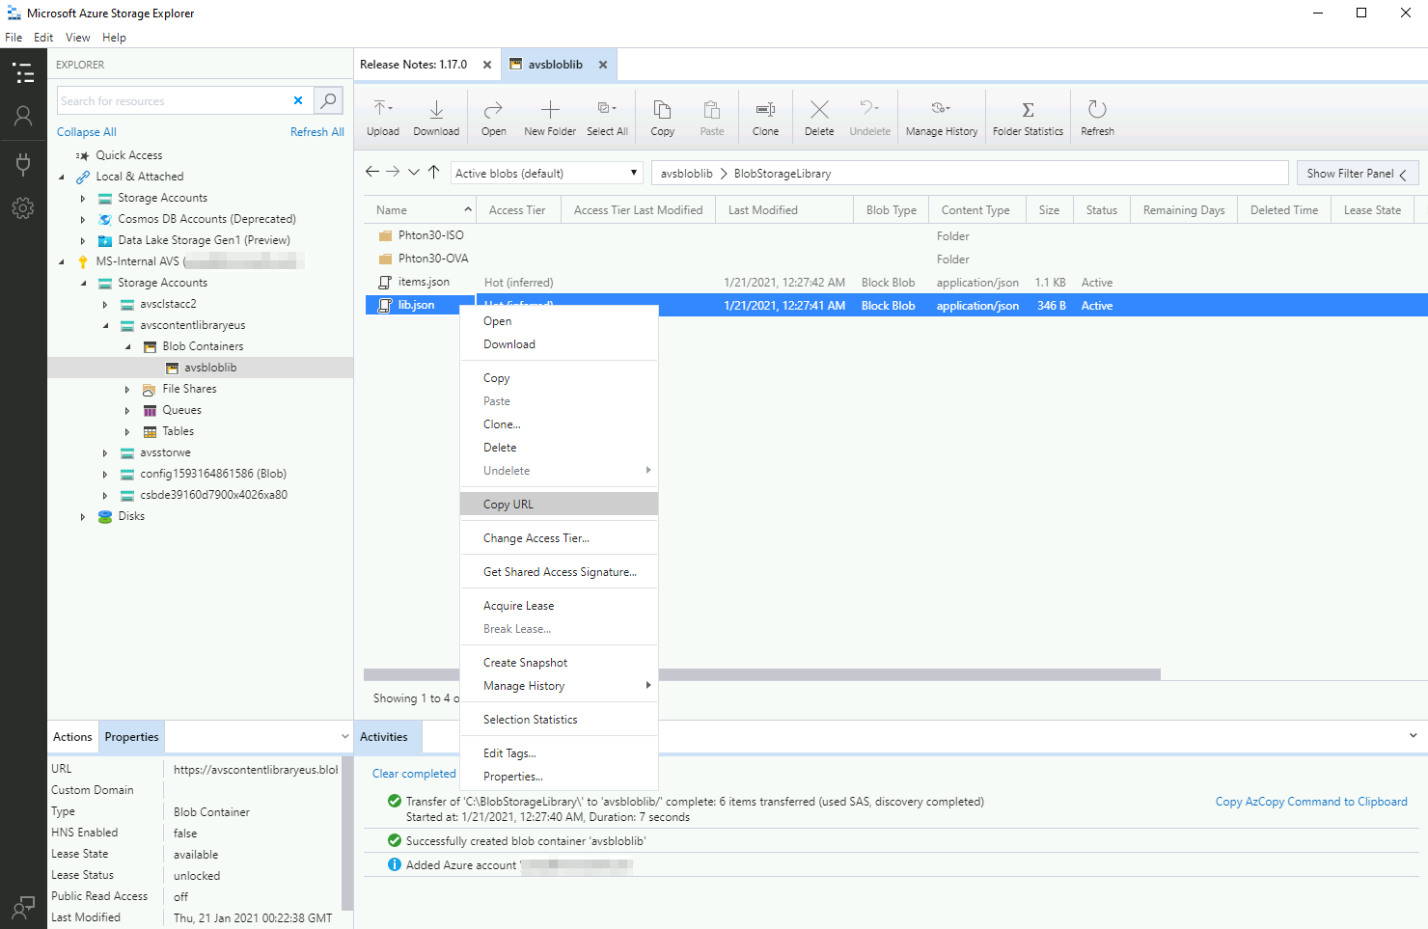Open the Explorer view sidebar icon
The image size is (1428, 929).
(23, 73)
